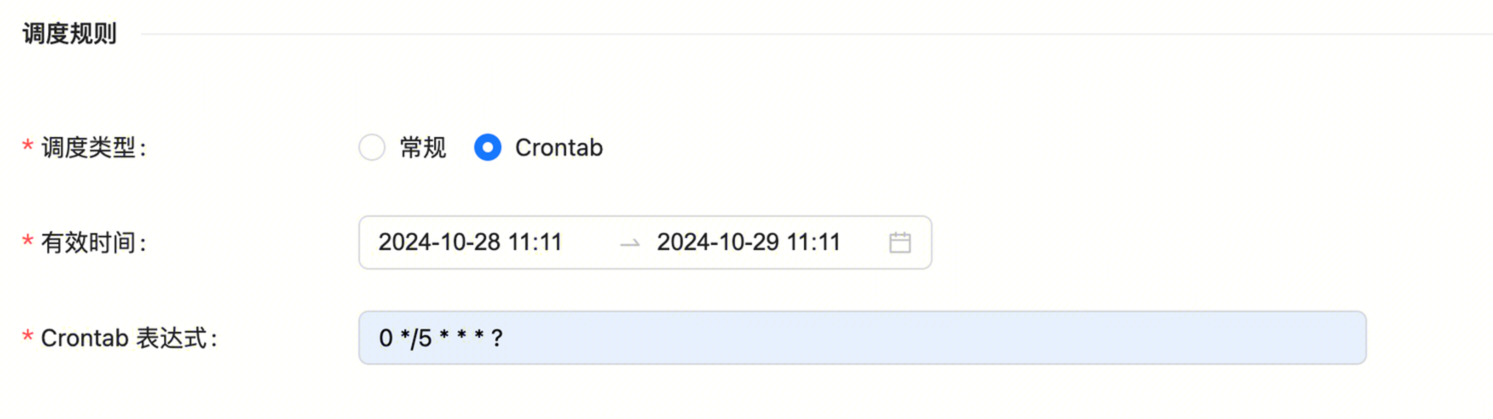
Task: Click the Crontab option label text
Action: pos(559,148)
